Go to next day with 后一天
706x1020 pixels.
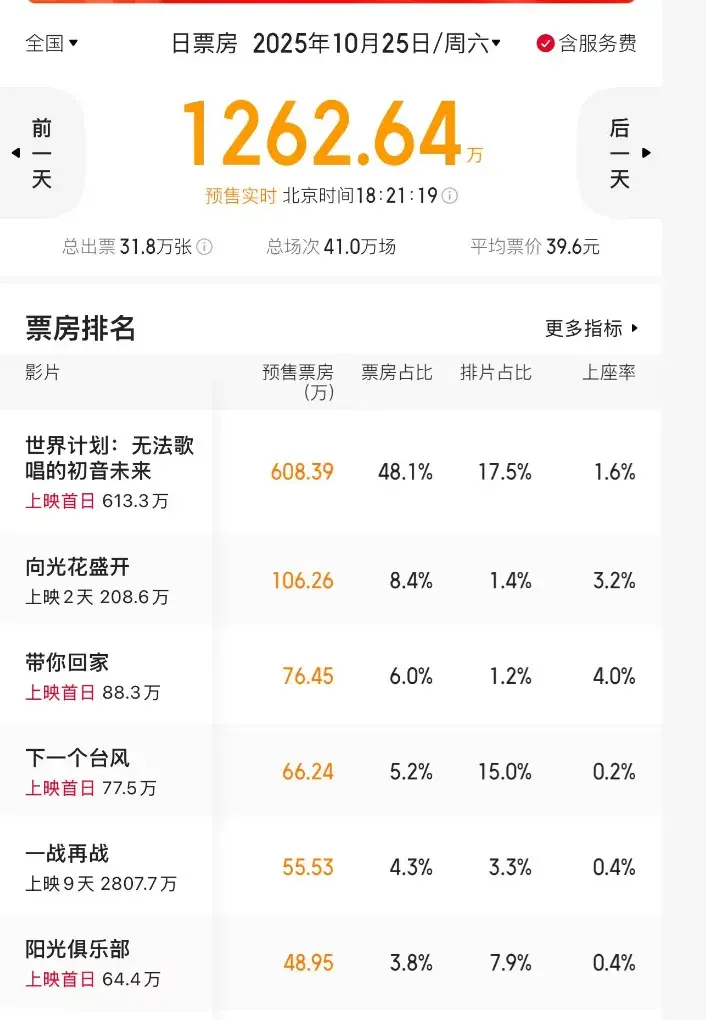(x=620, y=153)
